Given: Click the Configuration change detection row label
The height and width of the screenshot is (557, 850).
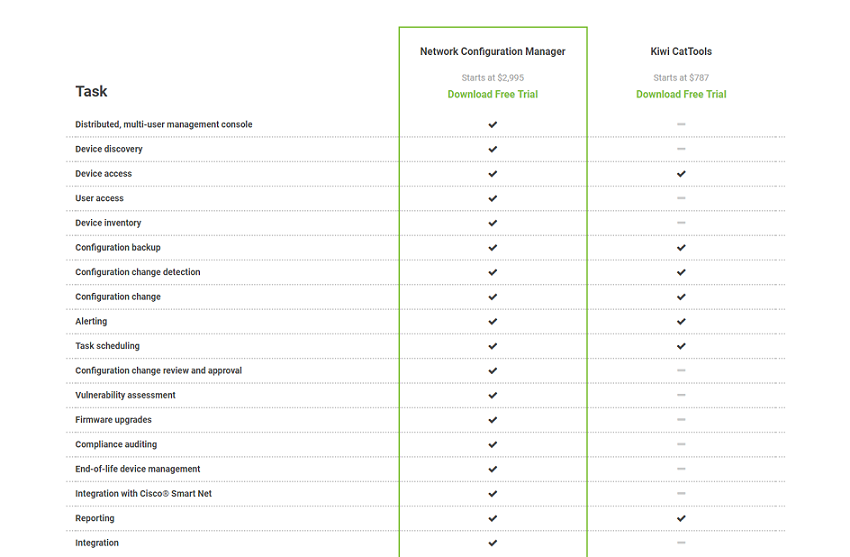Looking at the screenshot, I should tap(137, 272).
